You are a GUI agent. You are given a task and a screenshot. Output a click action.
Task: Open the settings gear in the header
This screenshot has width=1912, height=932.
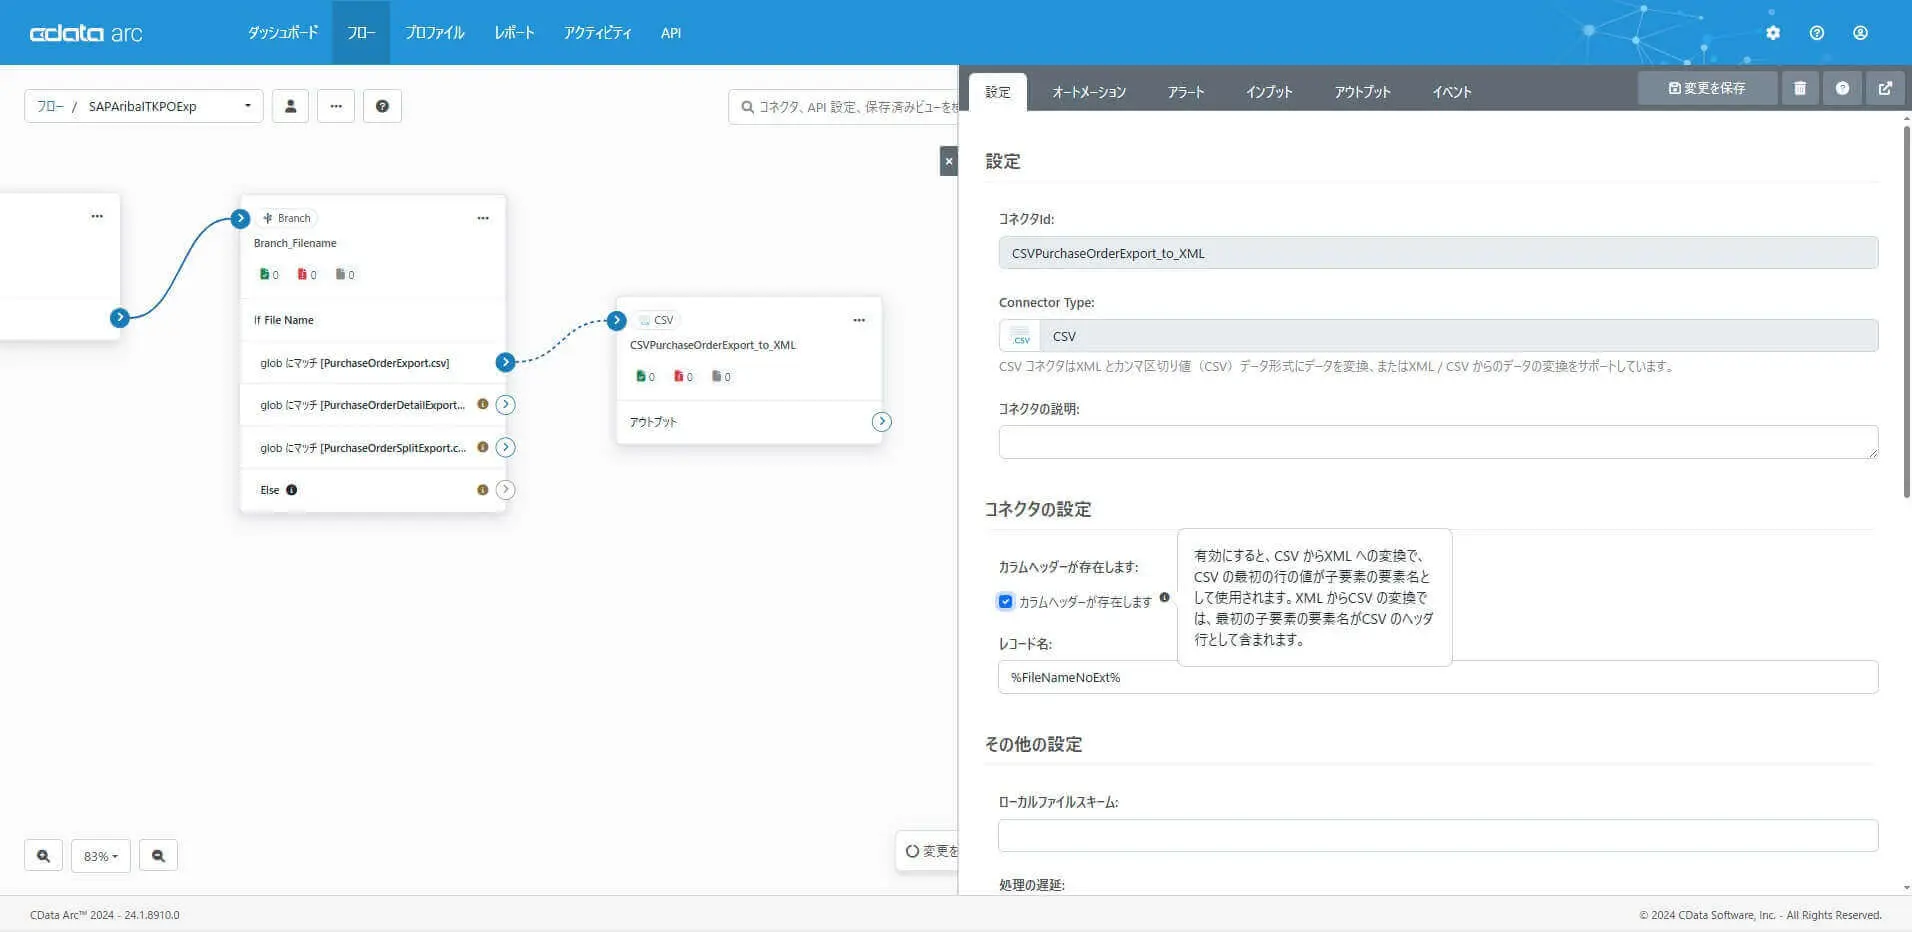click(1773, 33)
